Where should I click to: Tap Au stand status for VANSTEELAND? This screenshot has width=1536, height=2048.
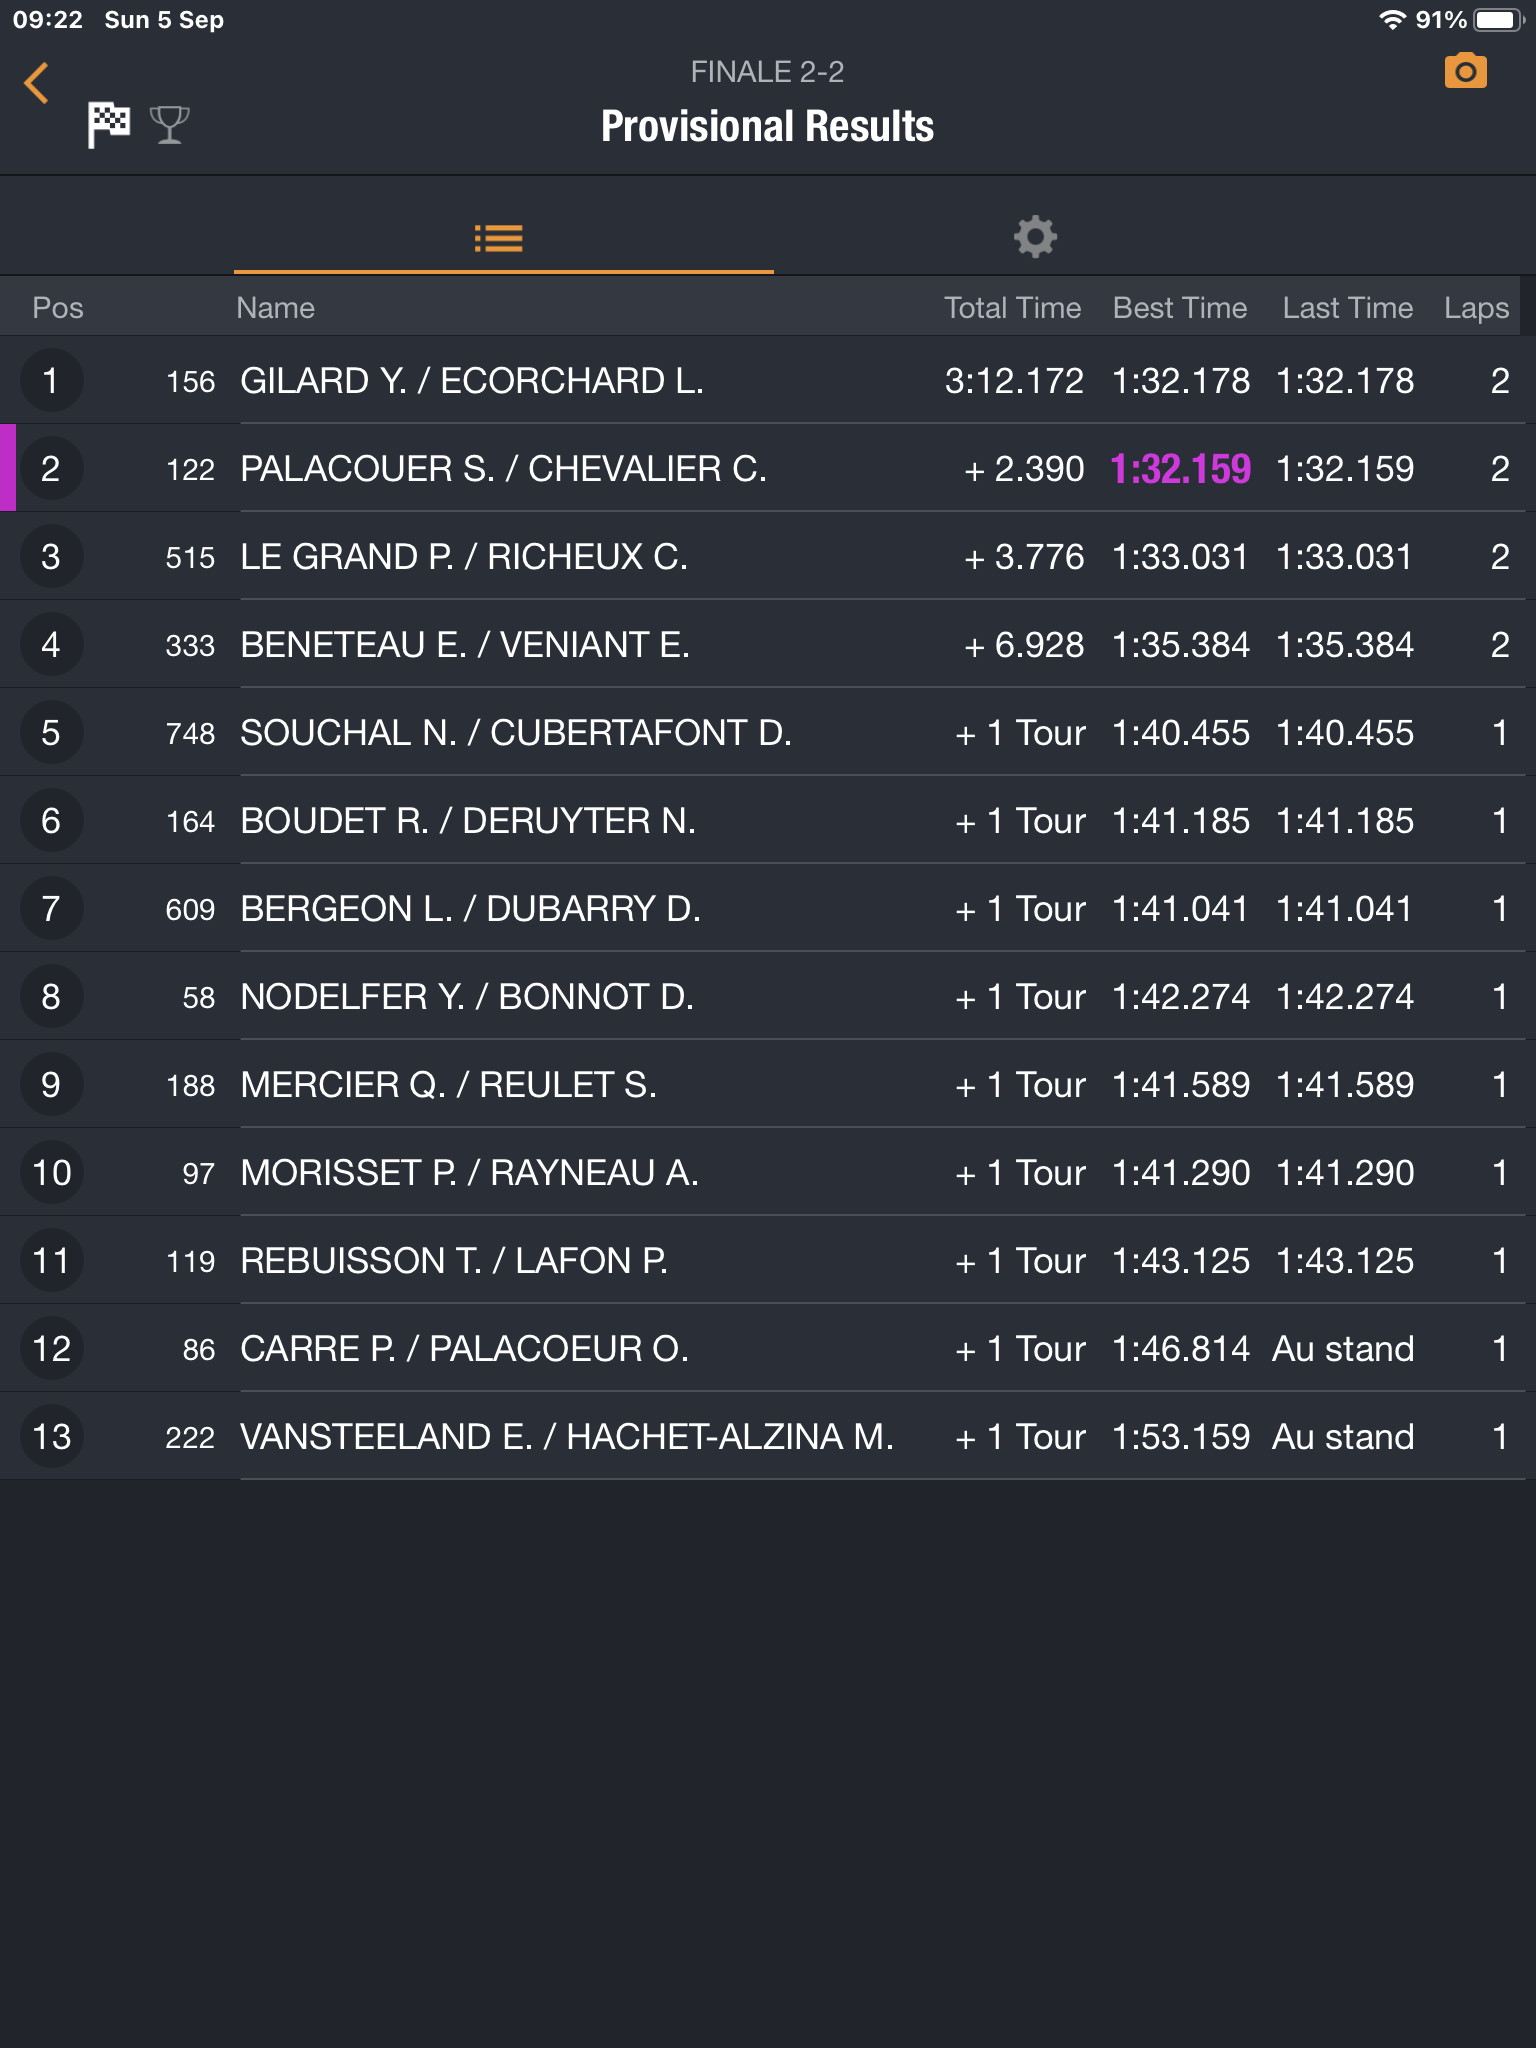point(1343,1437)
